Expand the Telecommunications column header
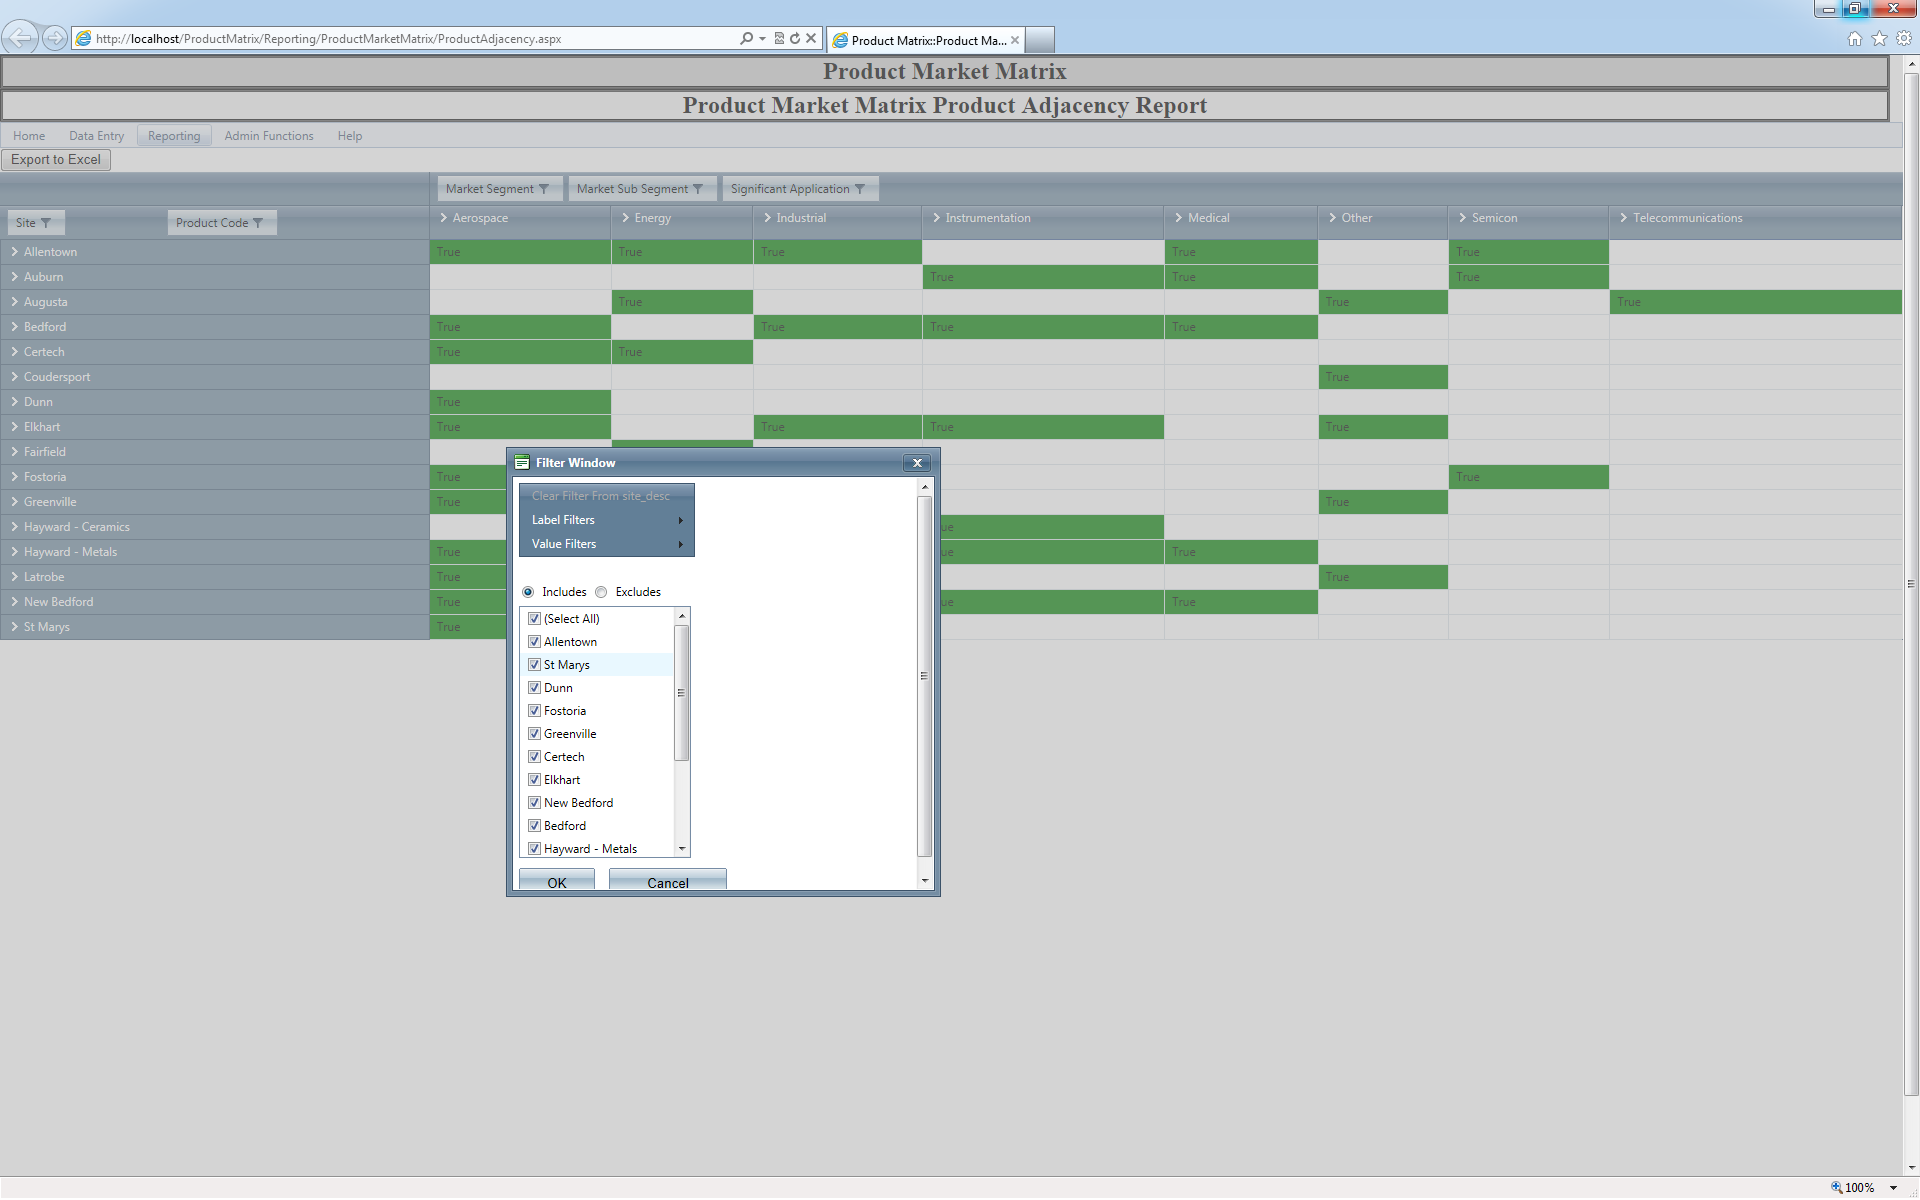The width and height of the screenshot is (1920, 1200). (1624, 218)
